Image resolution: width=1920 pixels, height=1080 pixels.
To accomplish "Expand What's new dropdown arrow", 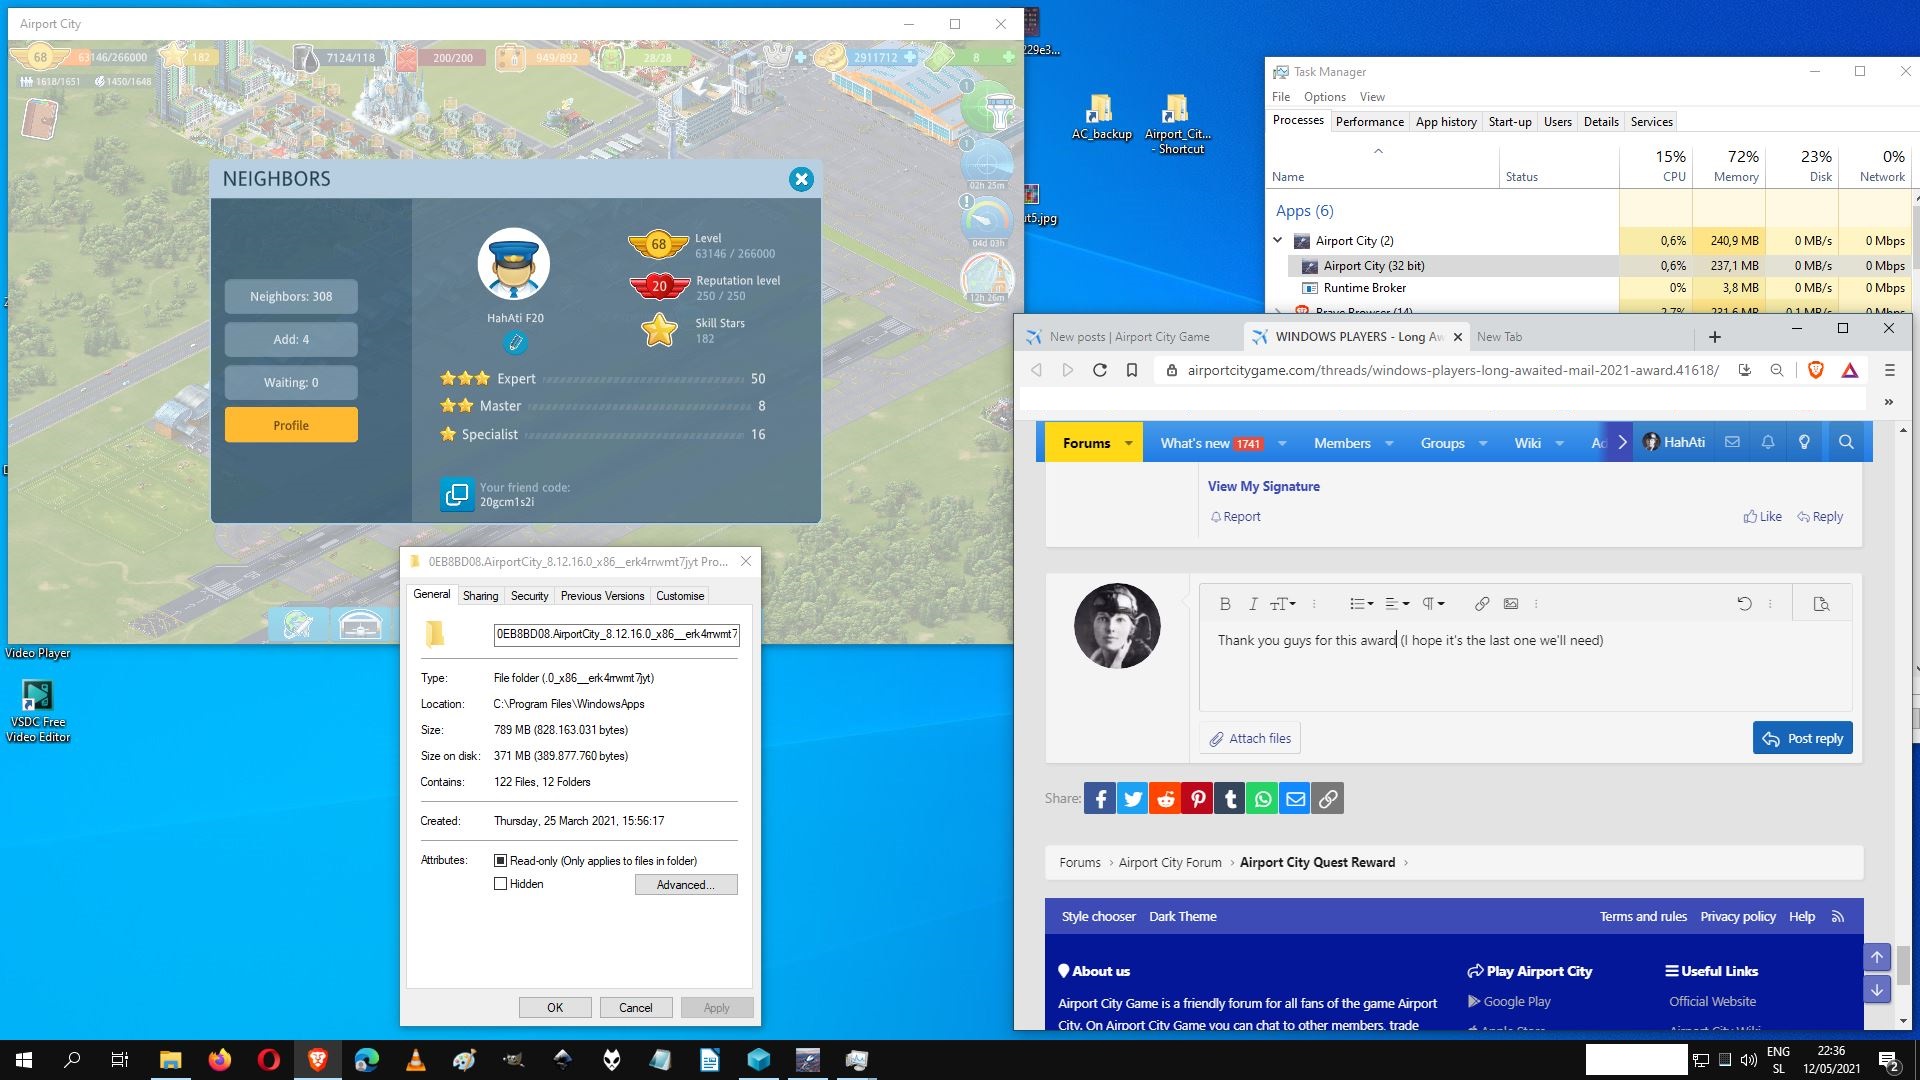I will (1282, 443).
